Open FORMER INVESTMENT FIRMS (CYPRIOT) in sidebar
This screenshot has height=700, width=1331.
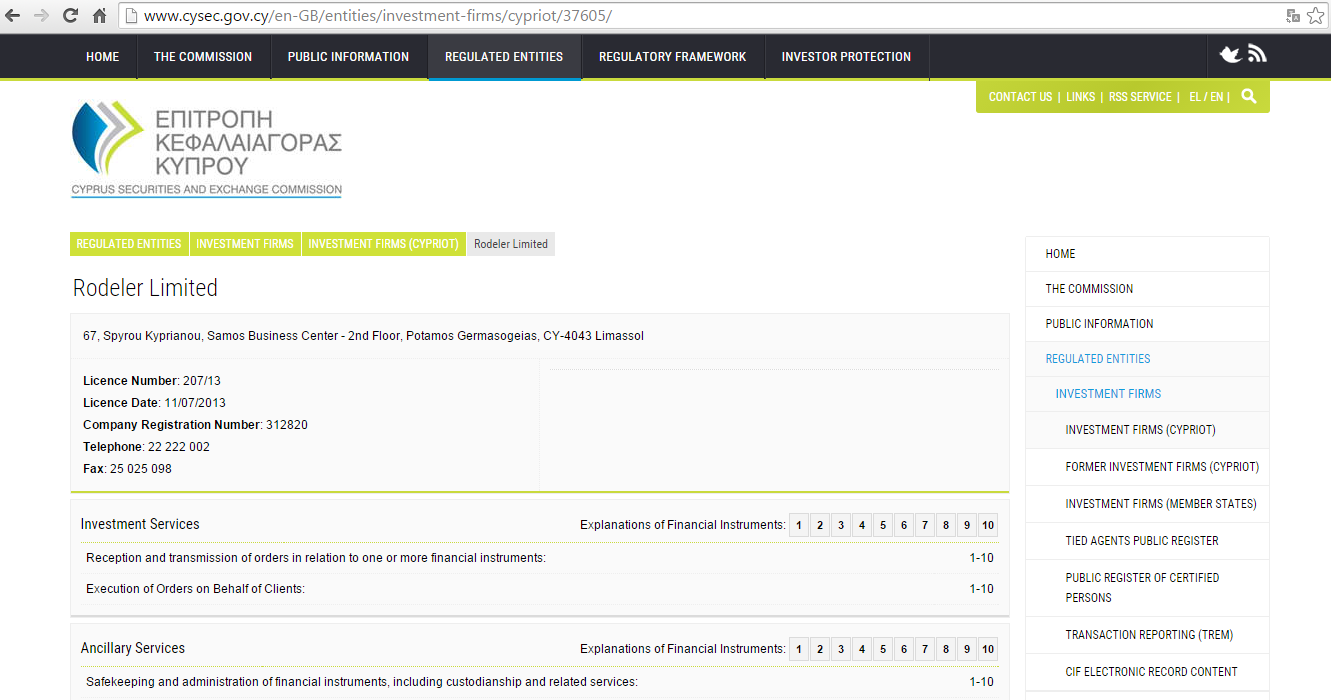coord(1147,467)
